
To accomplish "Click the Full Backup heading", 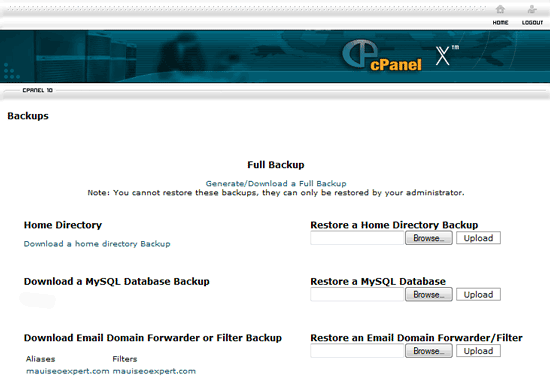I will 276,165.
